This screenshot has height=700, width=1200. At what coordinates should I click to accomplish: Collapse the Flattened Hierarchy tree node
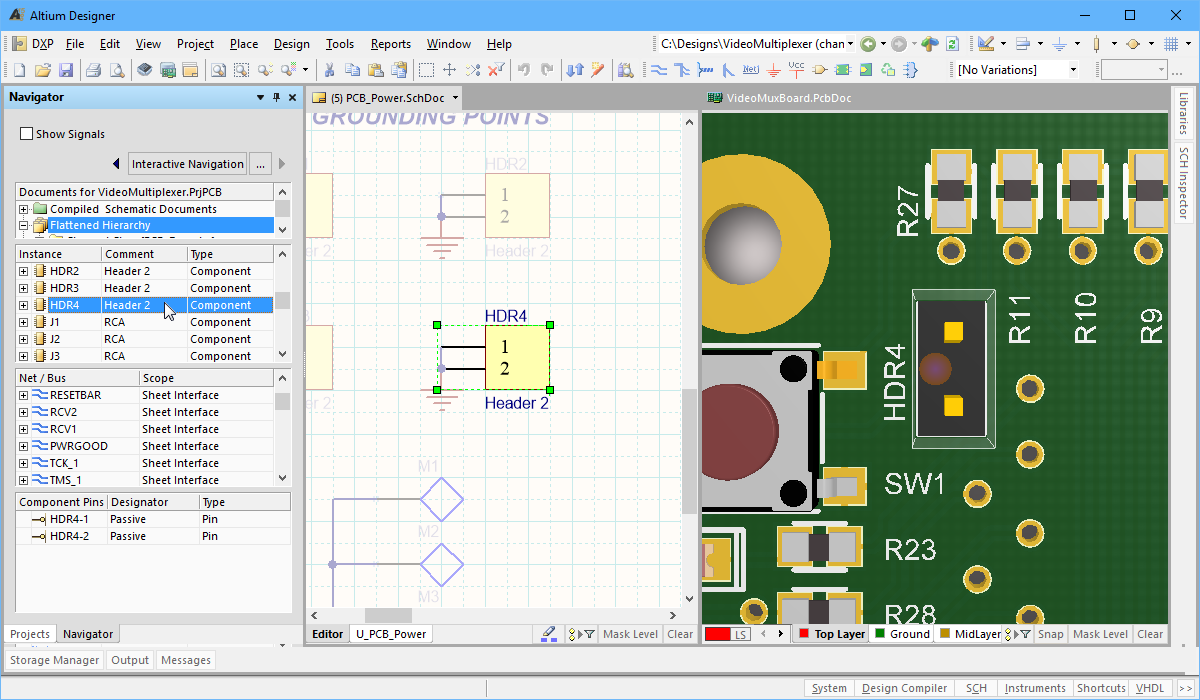[24, 226]
